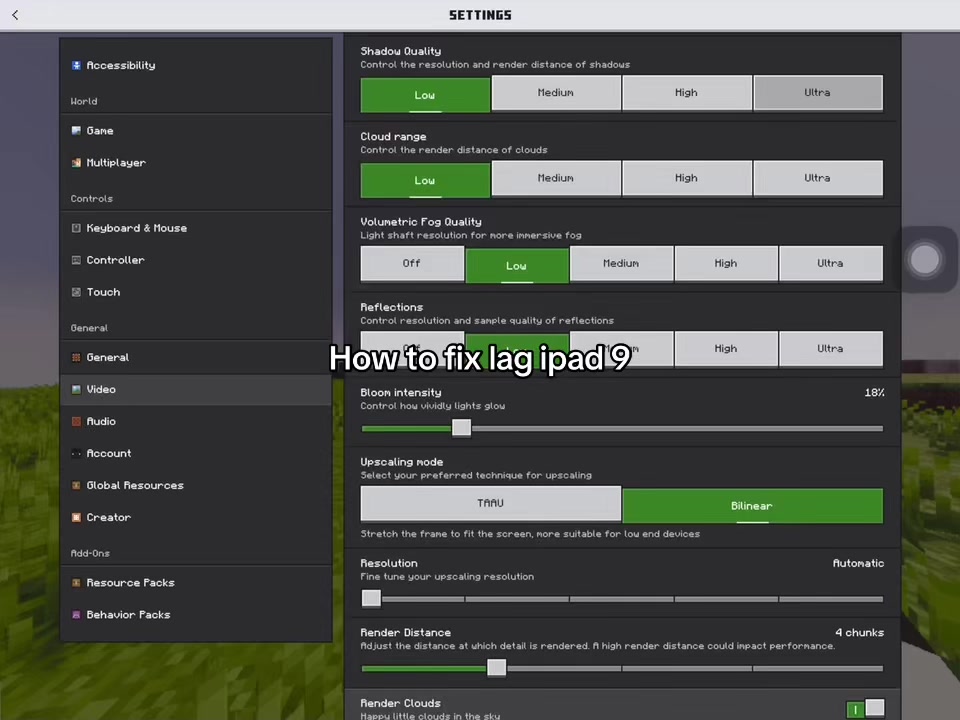The image size is (960, 720).
Task: Select Ultra for Cloud range
Action: click(x=818, y=178)
